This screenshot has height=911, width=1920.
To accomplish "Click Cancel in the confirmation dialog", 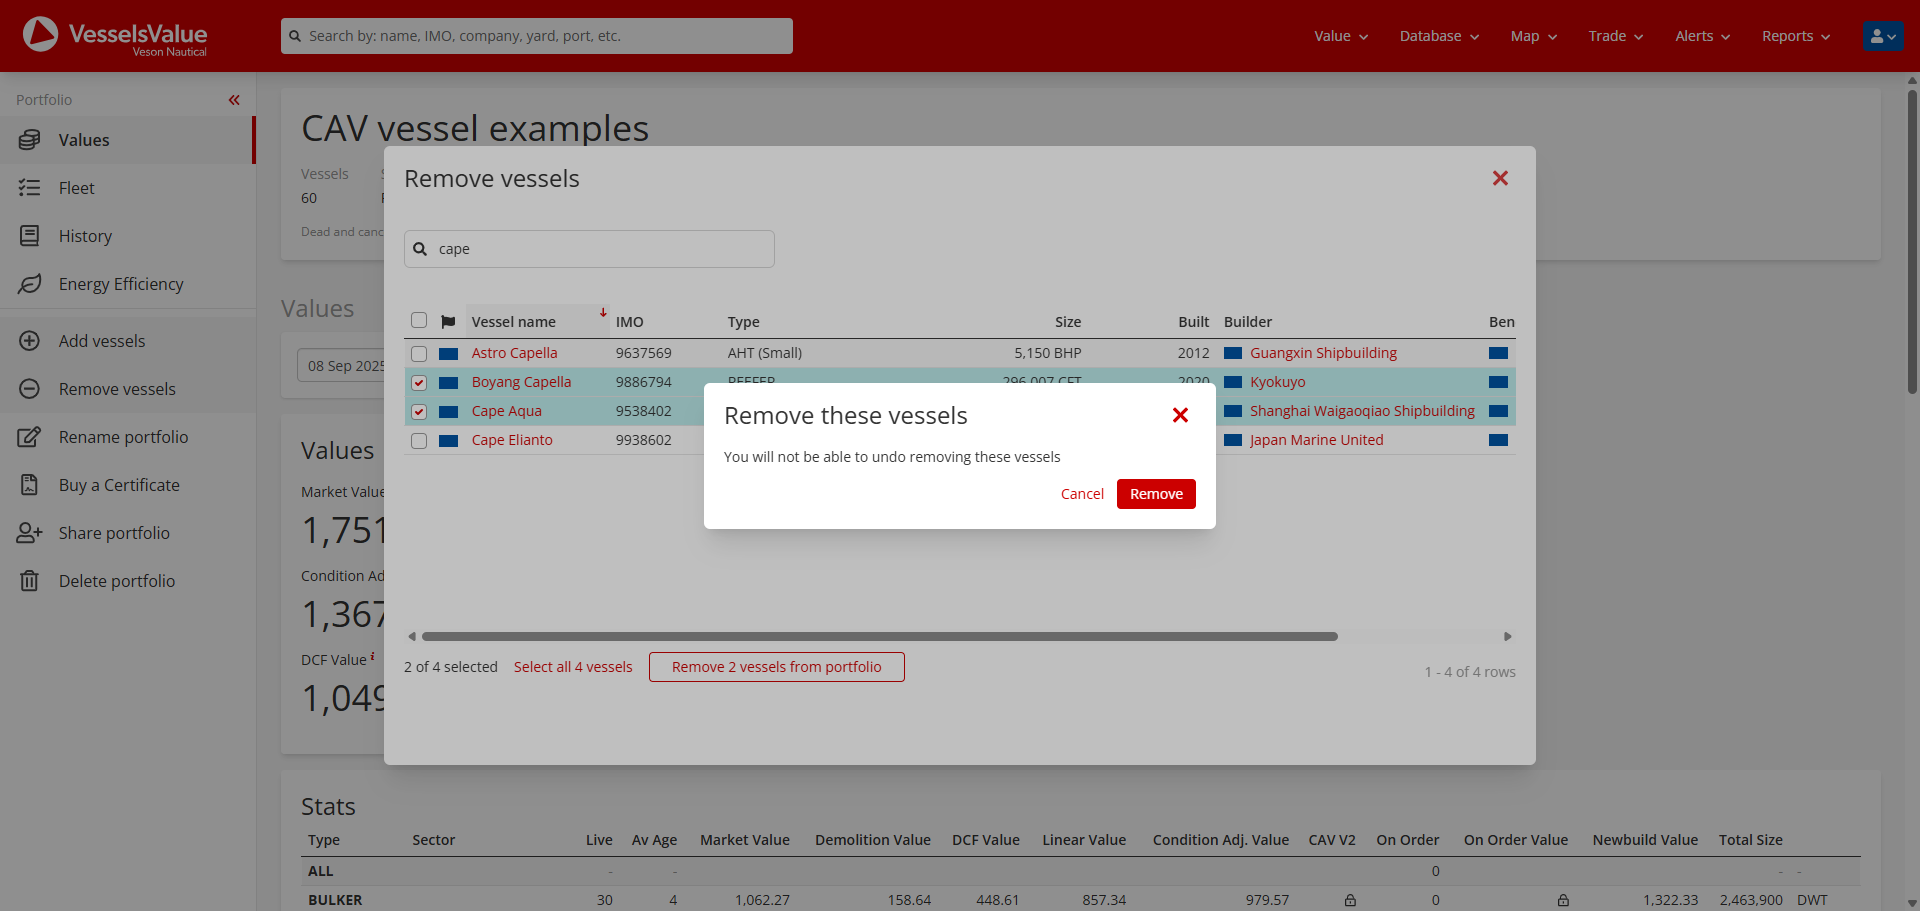I will point(1081,494).
